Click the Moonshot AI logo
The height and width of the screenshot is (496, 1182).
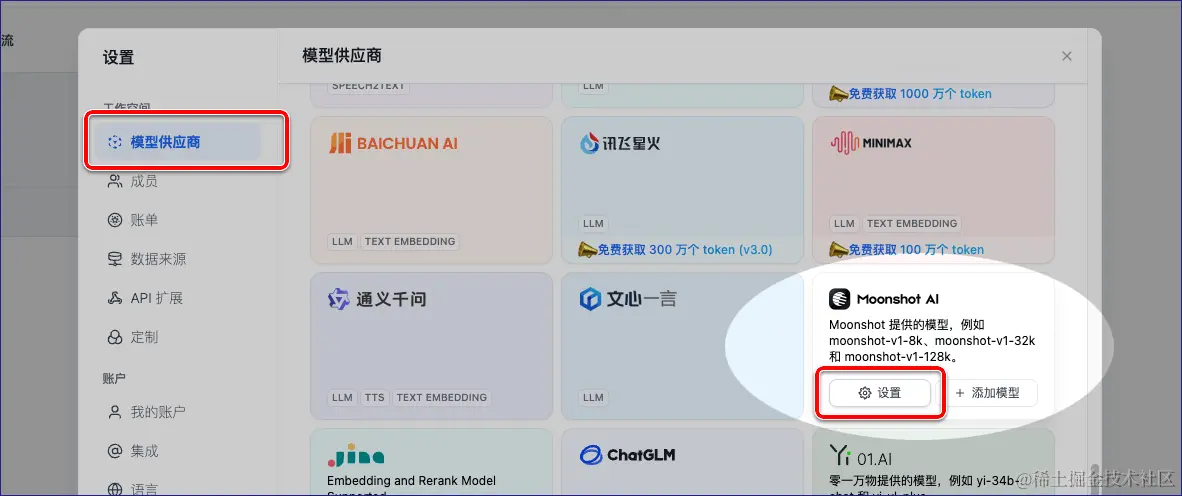point(883,299)
